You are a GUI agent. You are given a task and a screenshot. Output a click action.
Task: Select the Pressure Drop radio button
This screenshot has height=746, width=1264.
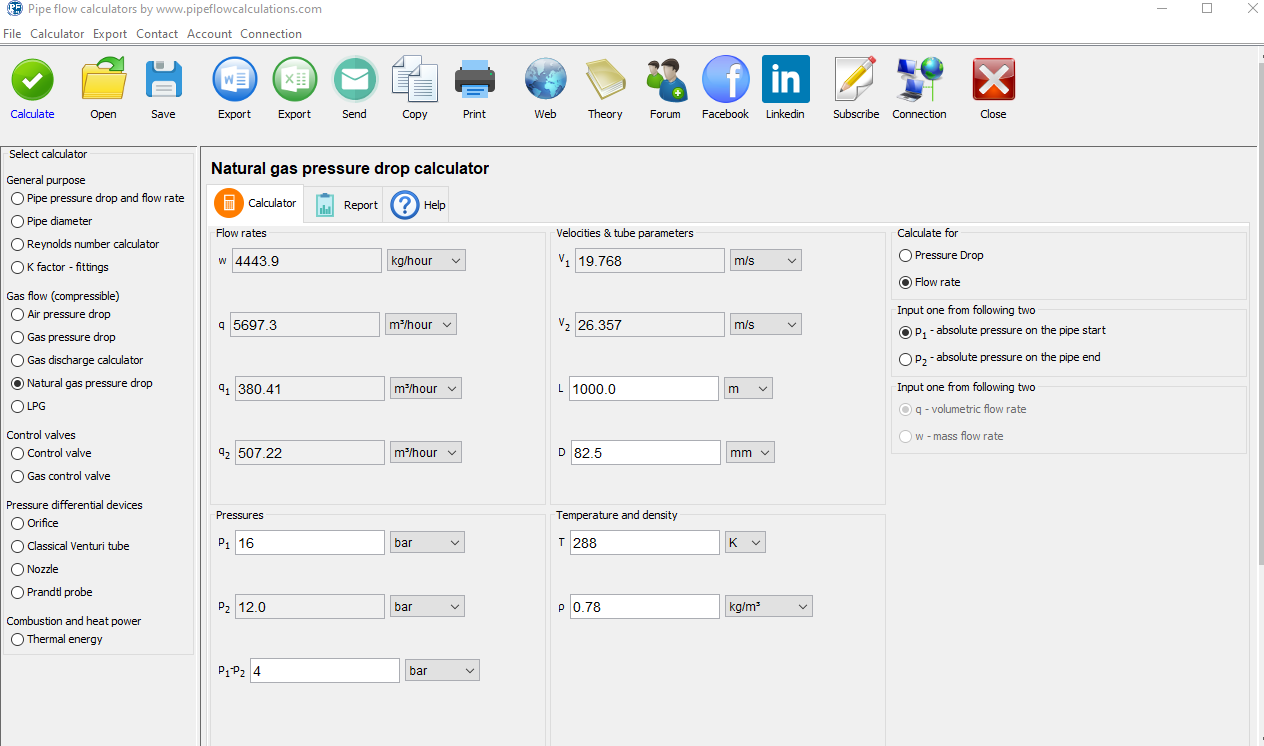point(906,255)
